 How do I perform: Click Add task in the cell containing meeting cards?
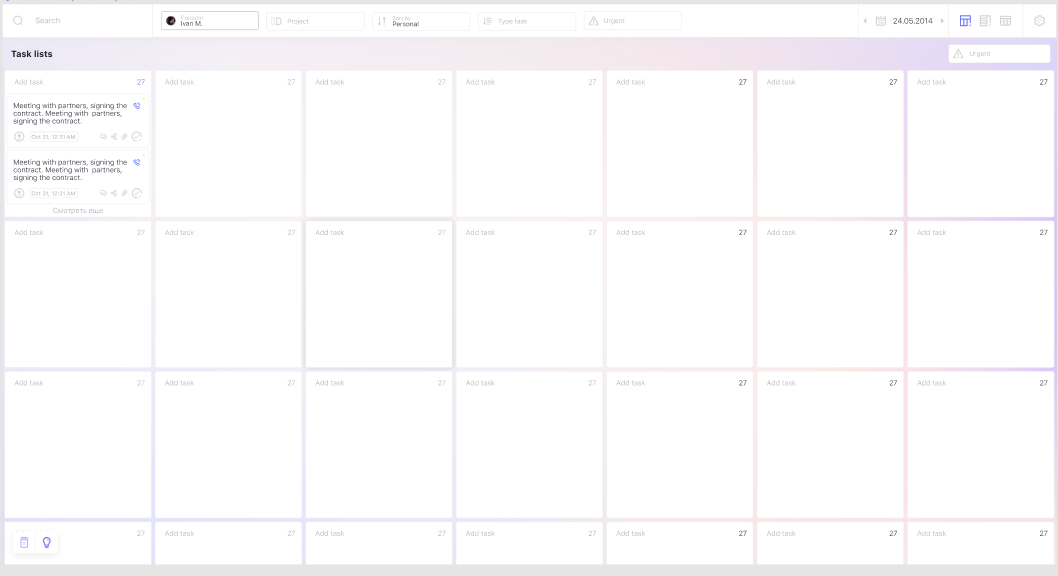pyautogui.click(x=29, y=82)
